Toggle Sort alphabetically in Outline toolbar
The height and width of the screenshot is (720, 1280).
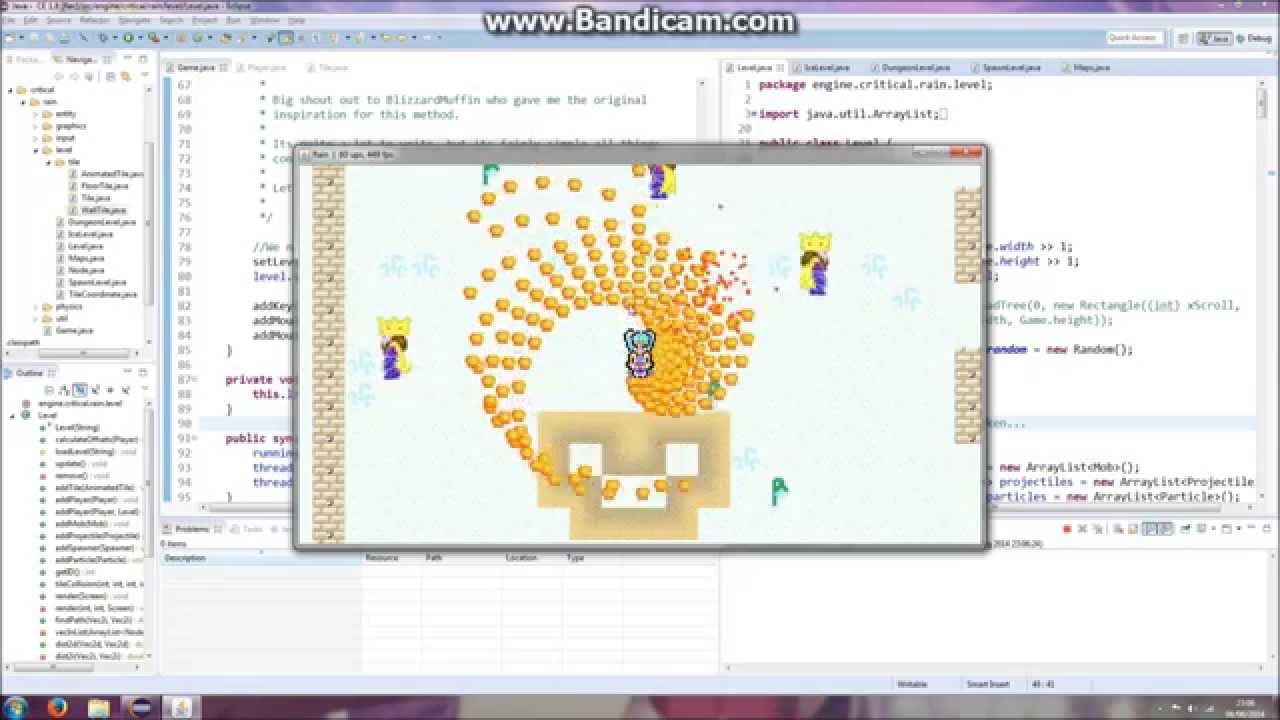tap(64, 389)
